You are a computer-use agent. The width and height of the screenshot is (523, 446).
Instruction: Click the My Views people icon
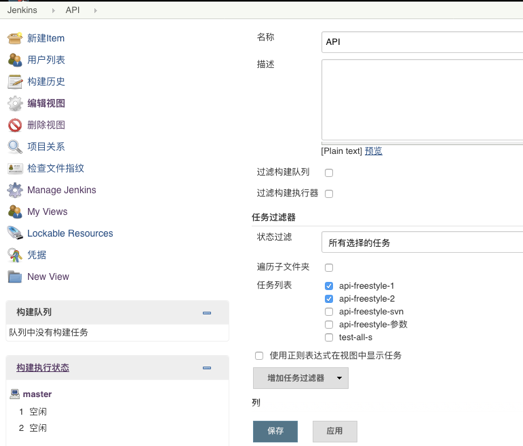pos(15,212)
